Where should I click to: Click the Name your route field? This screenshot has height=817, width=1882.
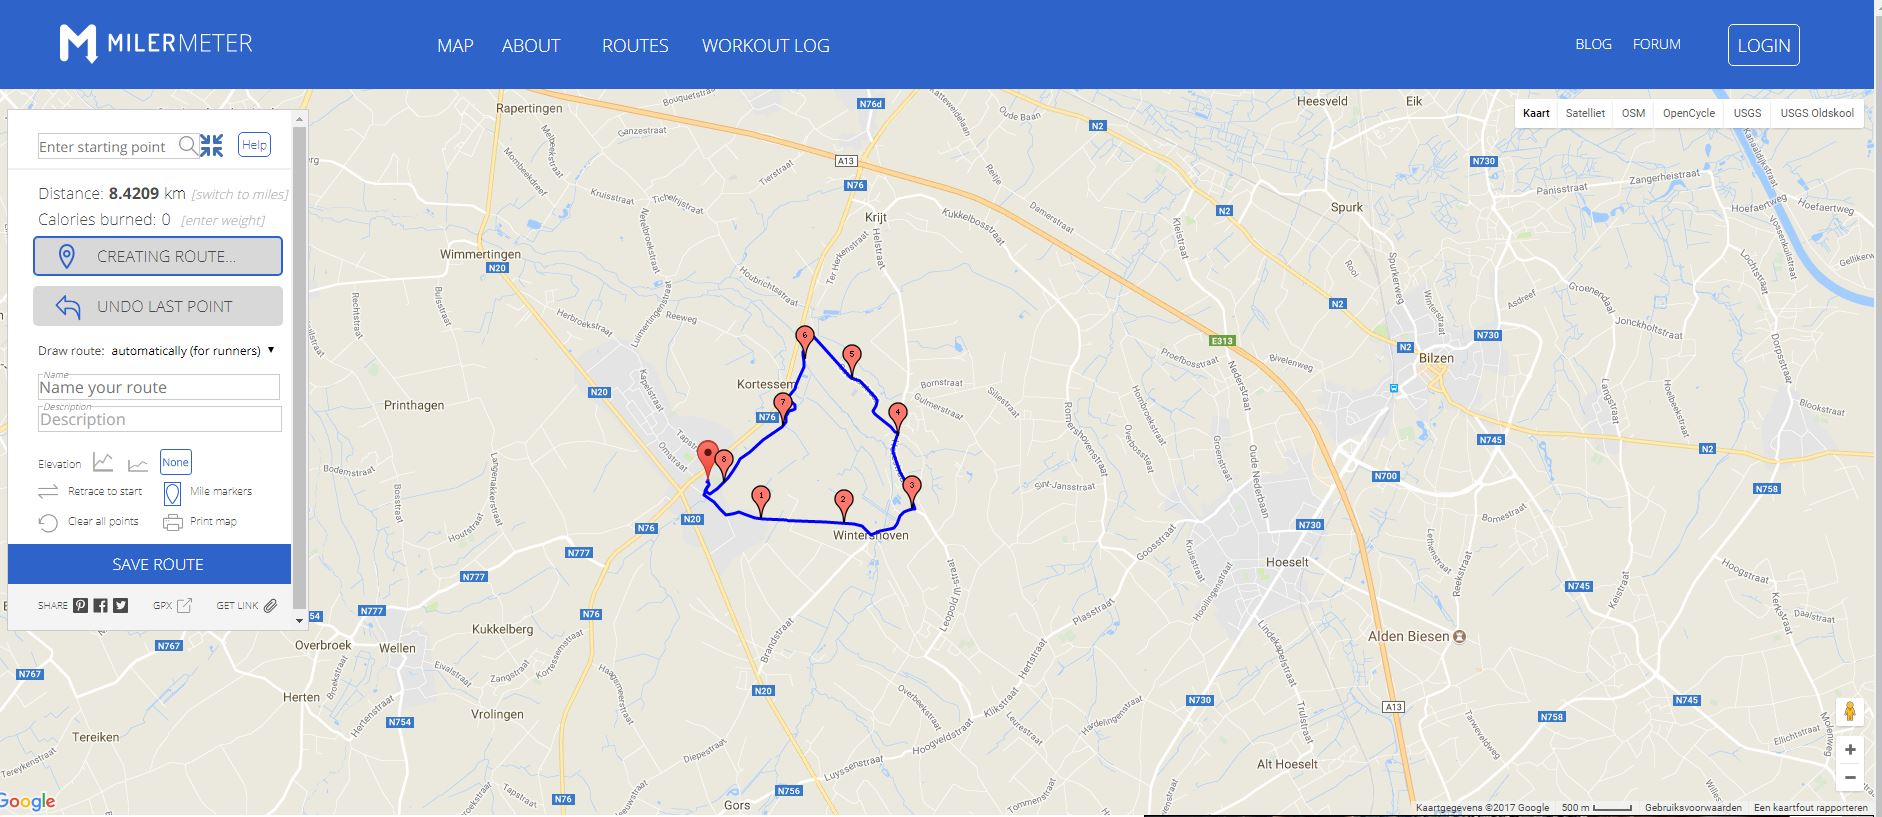pos(159,387)
